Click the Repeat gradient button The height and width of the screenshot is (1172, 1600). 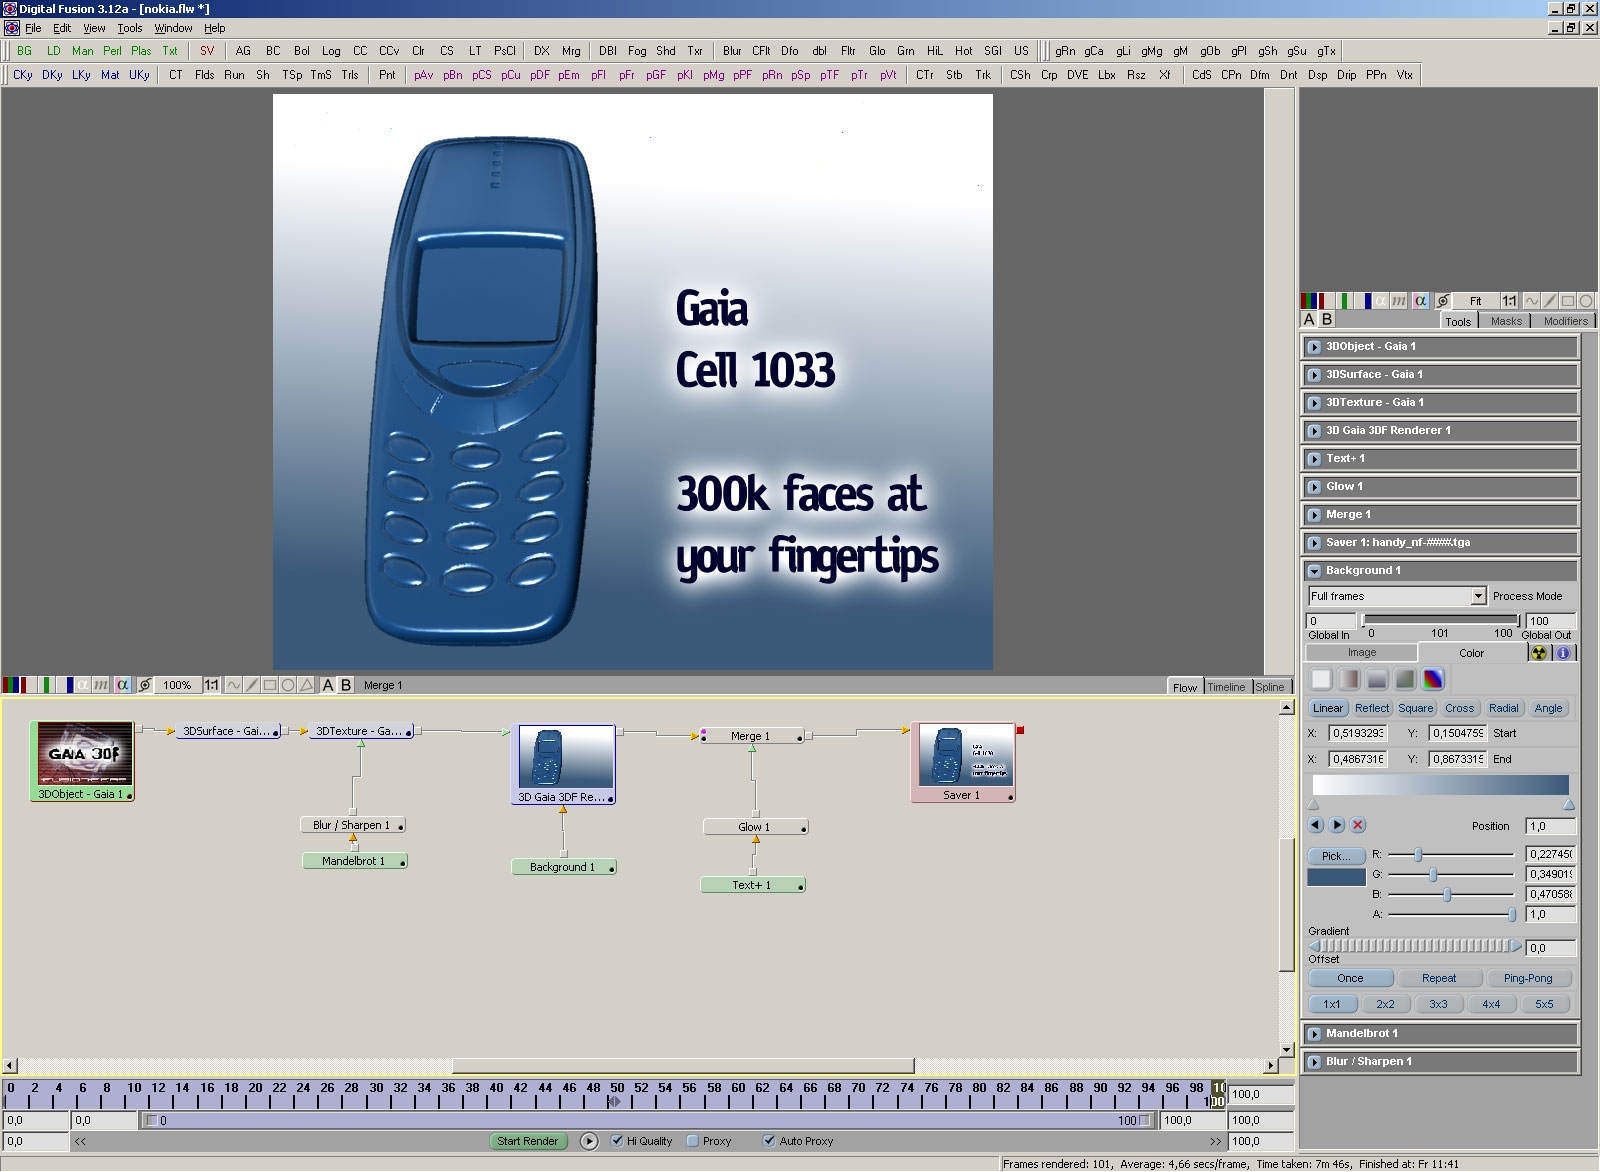point(1439,979)
